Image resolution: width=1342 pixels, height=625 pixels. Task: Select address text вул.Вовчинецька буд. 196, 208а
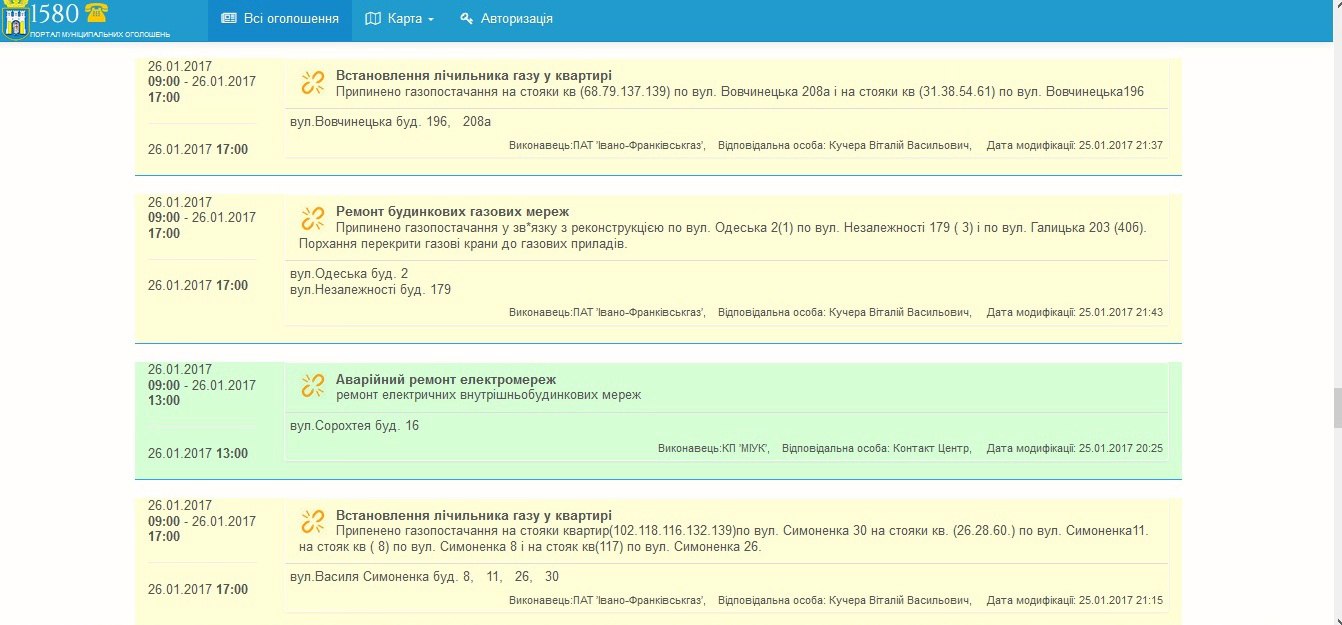tap(390, 122)
